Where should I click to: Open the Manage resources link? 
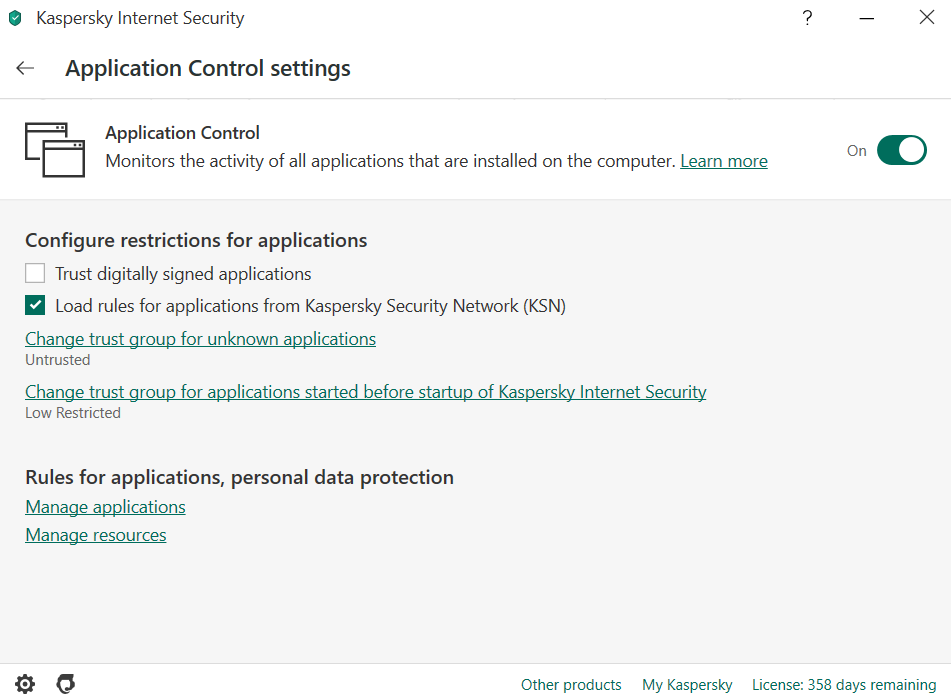point(96,535)
